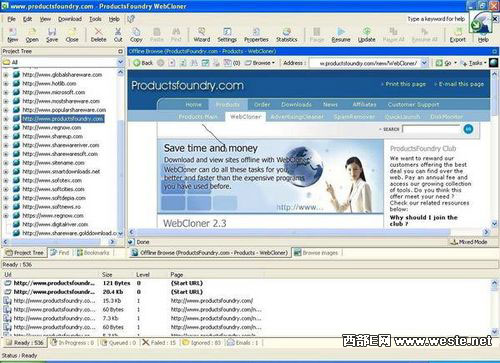Click the Open toolbar icon
The image size is (500, 363).
click(x=32, y=35)
